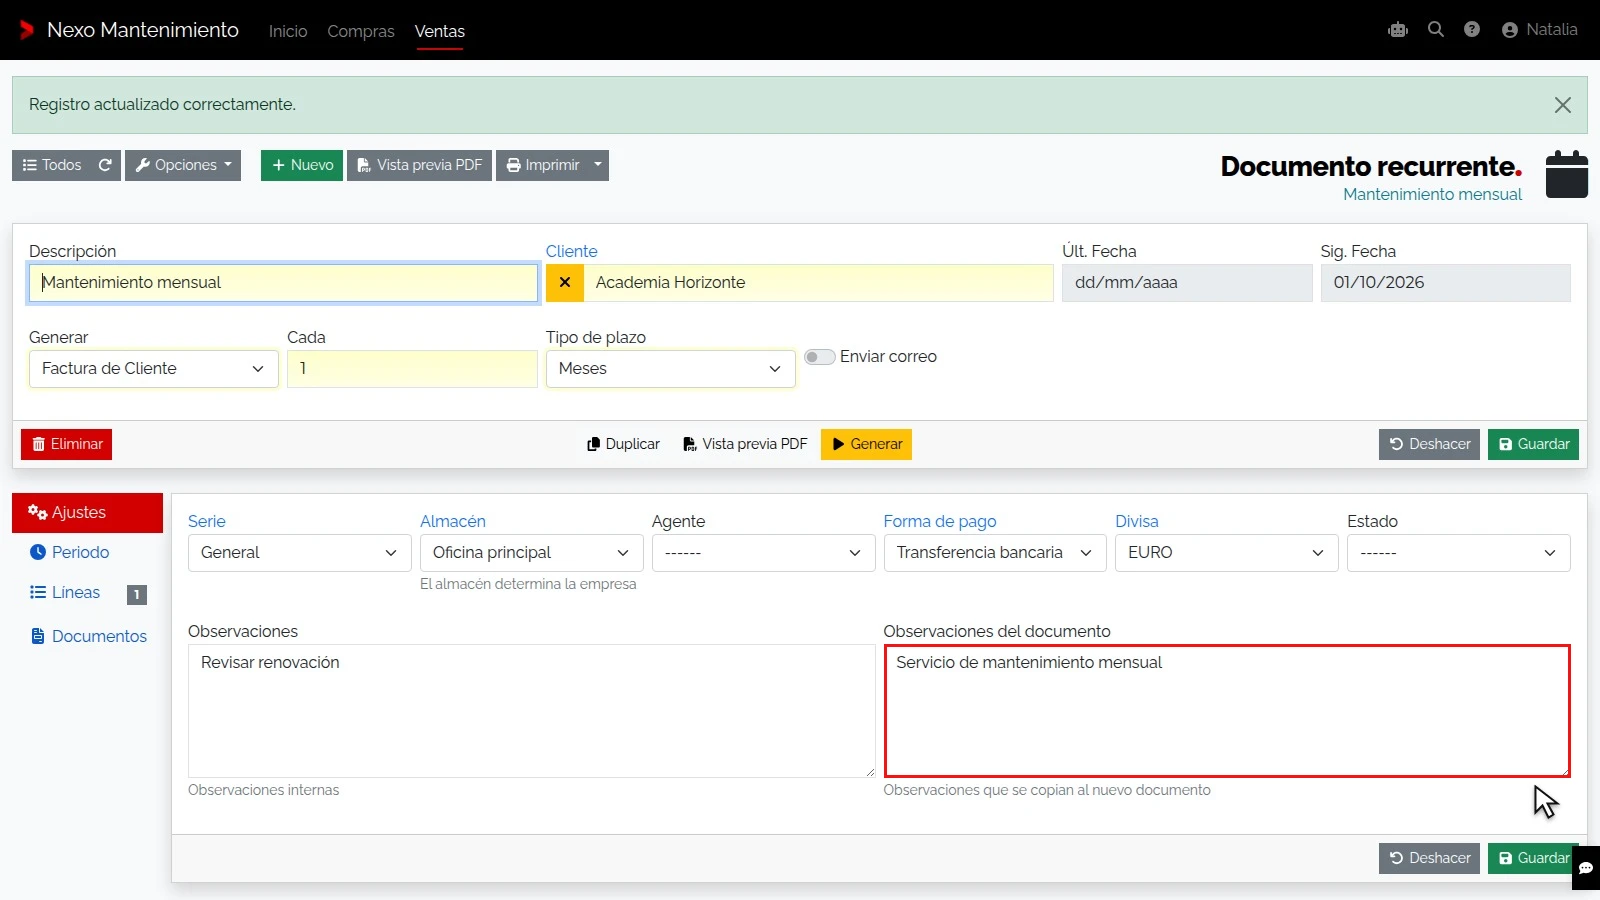Click the Nuevo button

point(302,165)
